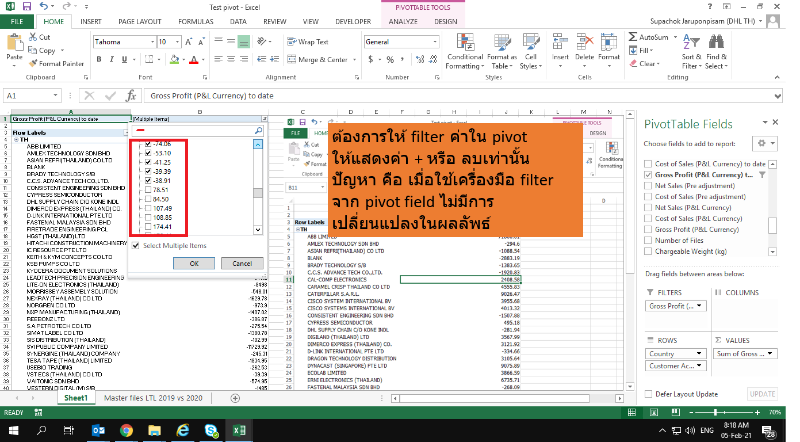Toggle Select Multiple Items checkbox
The height and width of the screenshot is (442, 800).
137,246
